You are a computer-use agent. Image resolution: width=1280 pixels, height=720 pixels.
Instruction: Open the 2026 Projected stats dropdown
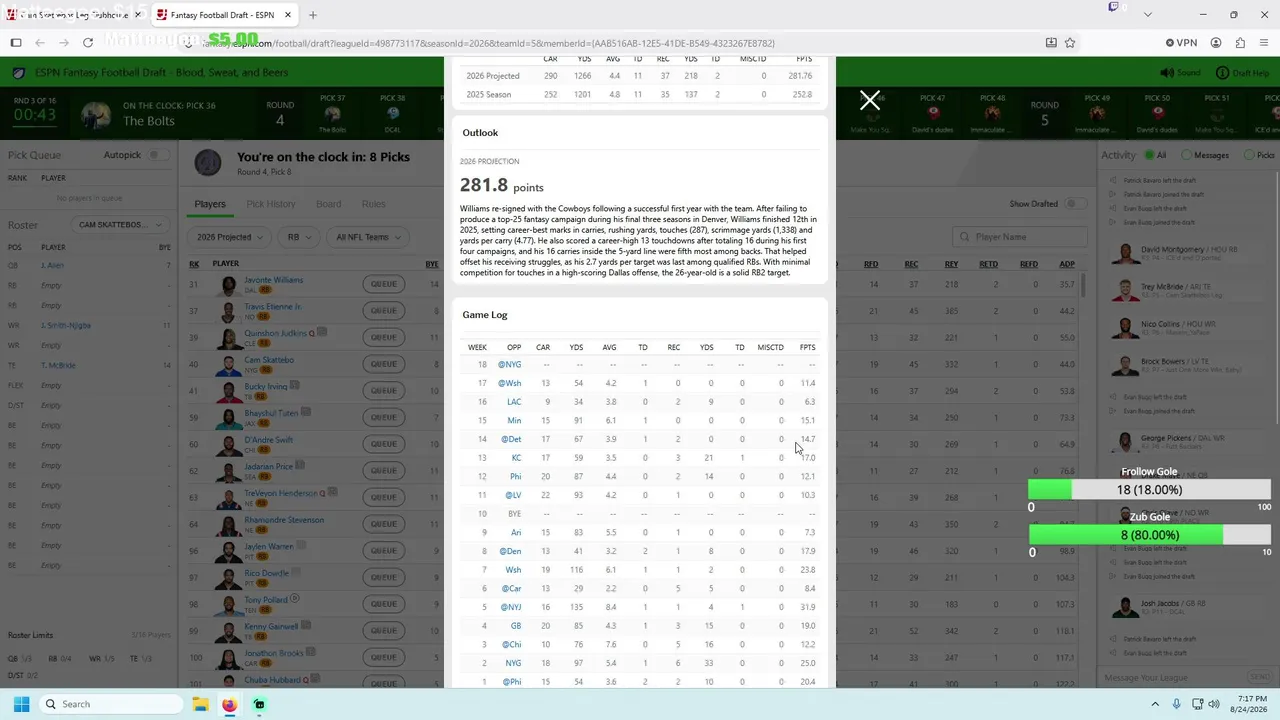229,237
